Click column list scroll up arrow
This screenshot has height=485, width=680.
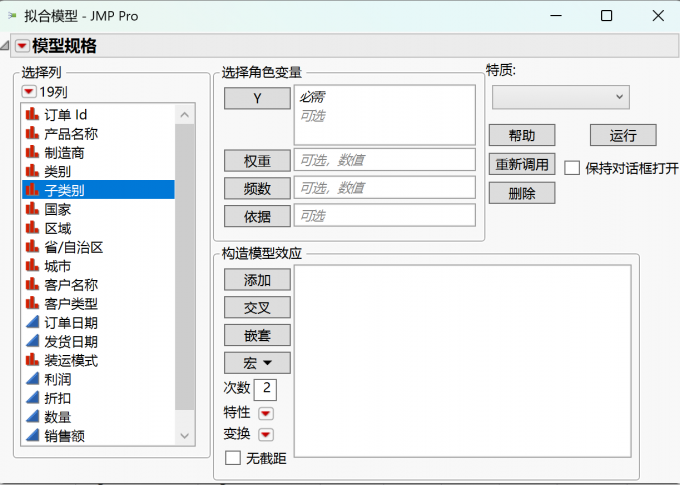pos(185,115)
